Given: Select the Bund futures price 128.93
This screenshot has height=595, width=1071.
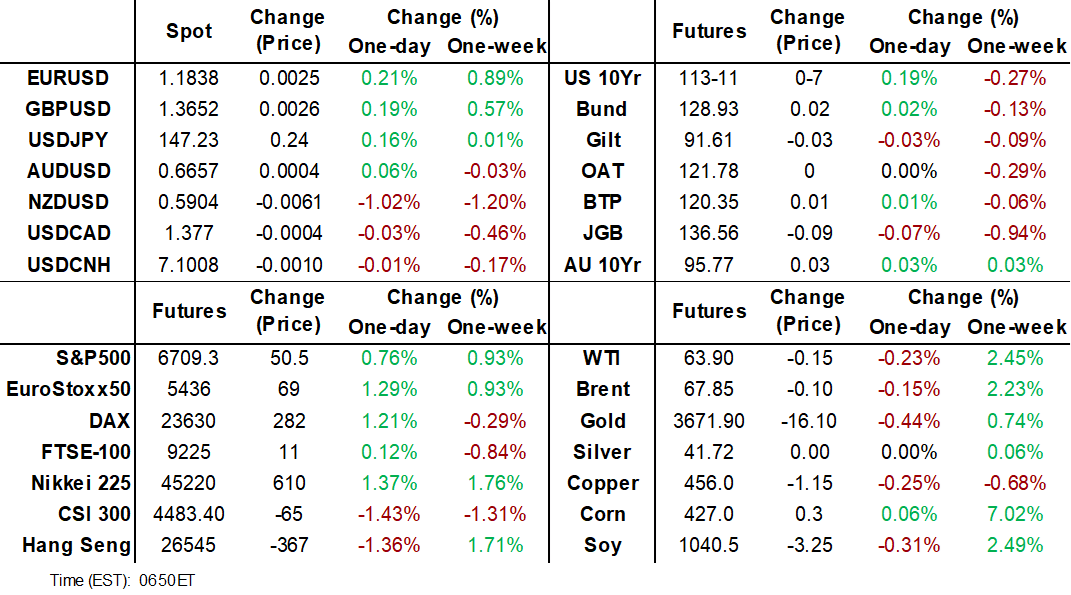Looking at the screenshot, I should [x=709, y=109].
